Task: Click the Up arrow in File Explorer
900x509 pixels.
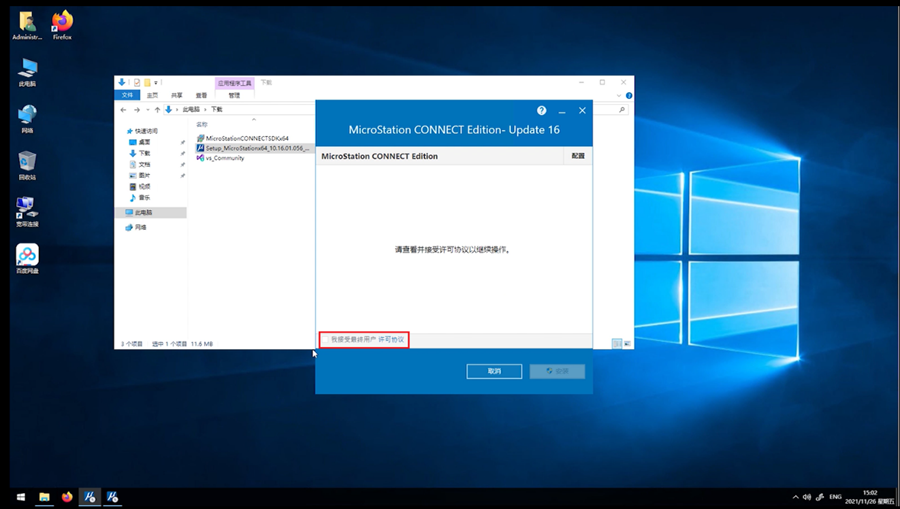Action: 157,110
